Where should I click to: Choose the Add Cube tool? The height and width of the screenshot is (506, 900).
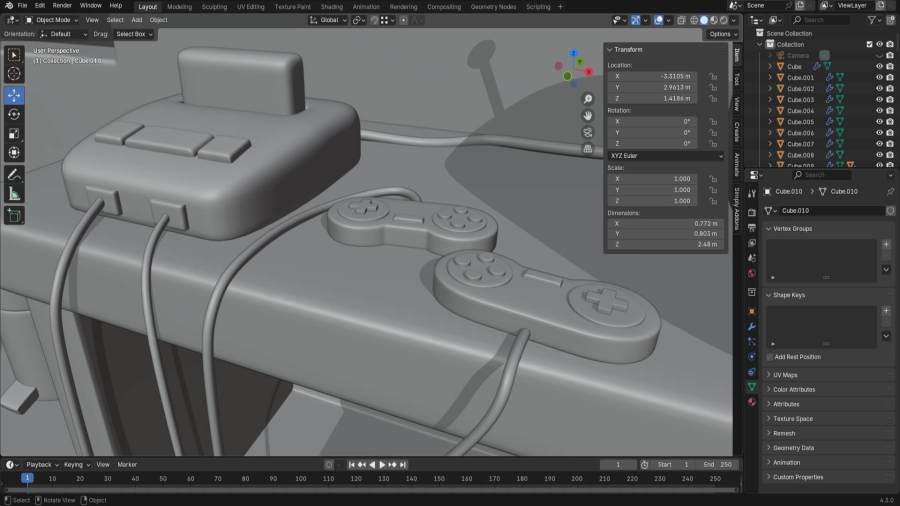[14, 215]
